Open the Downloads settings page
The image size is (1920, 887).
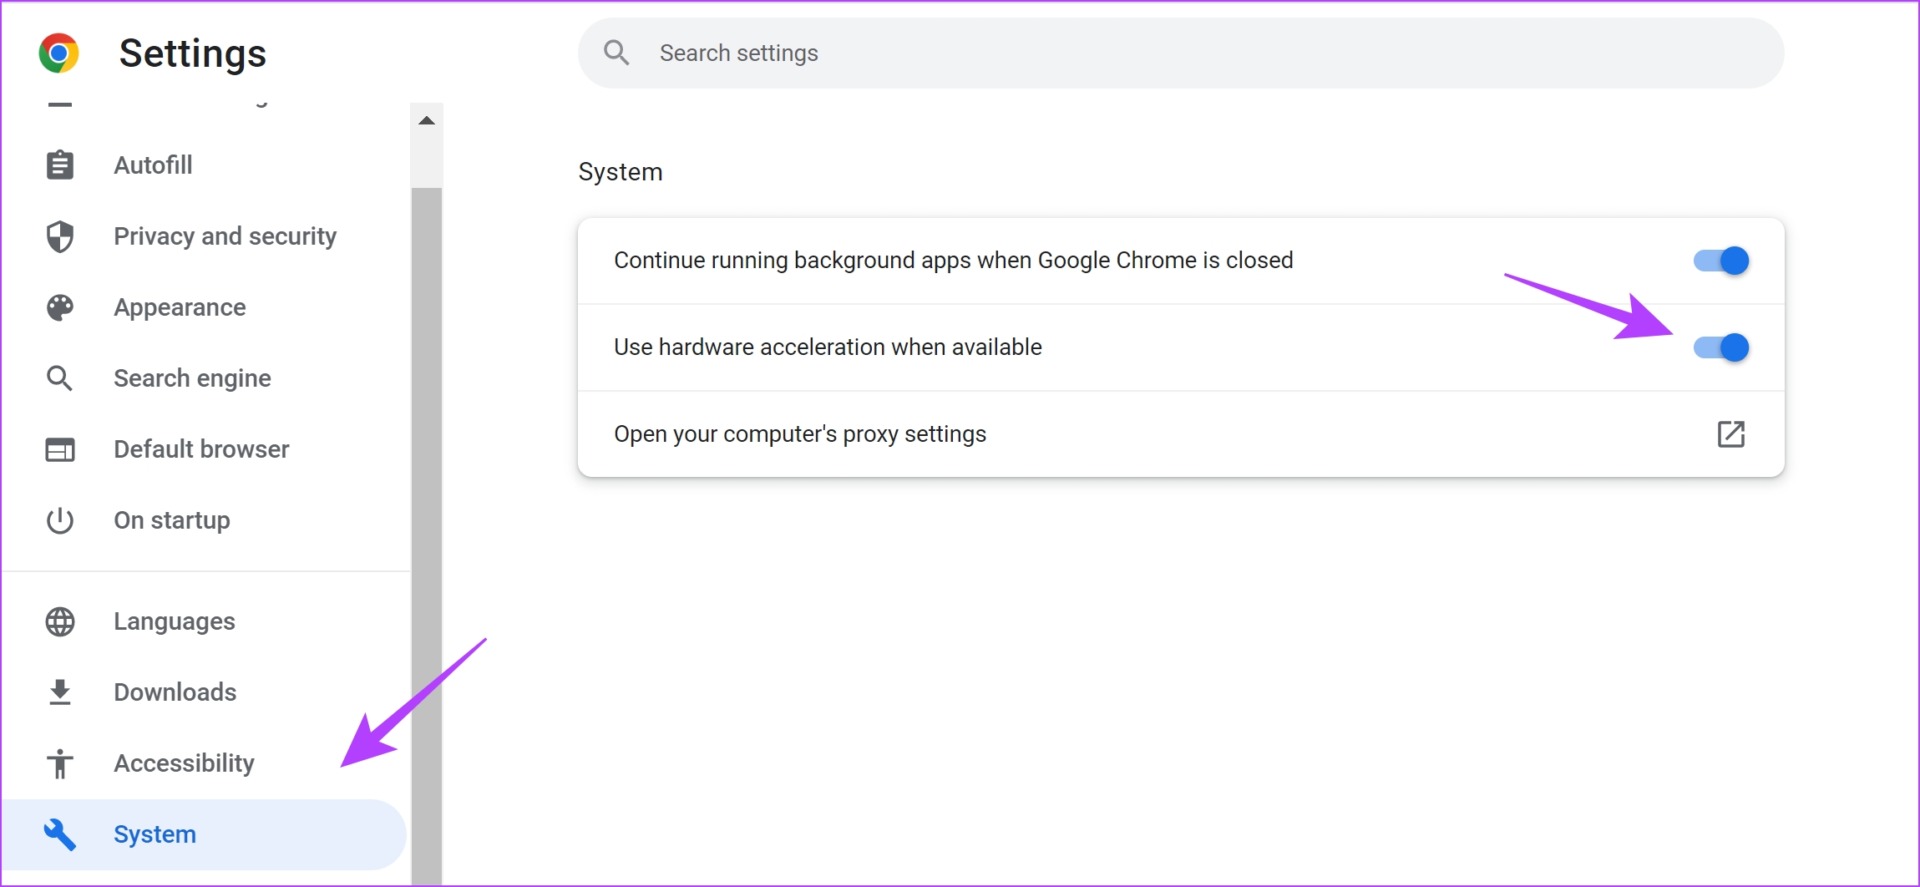pyautogui.click(x=175, y=692)
